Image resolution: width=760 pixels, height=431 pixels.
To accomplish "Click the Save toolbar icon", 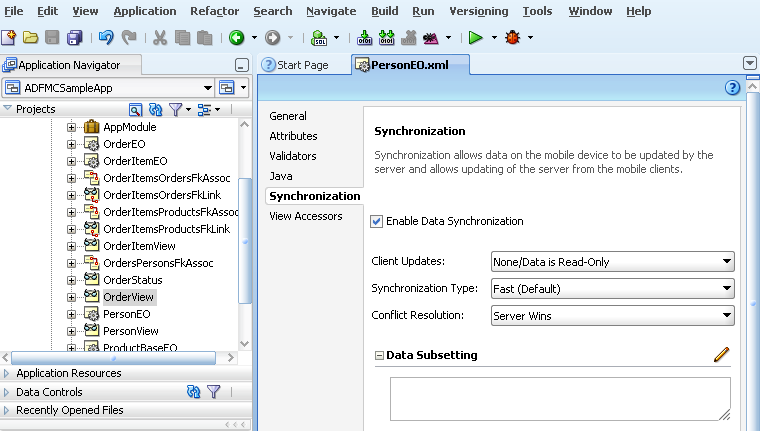I will point(52,37).
